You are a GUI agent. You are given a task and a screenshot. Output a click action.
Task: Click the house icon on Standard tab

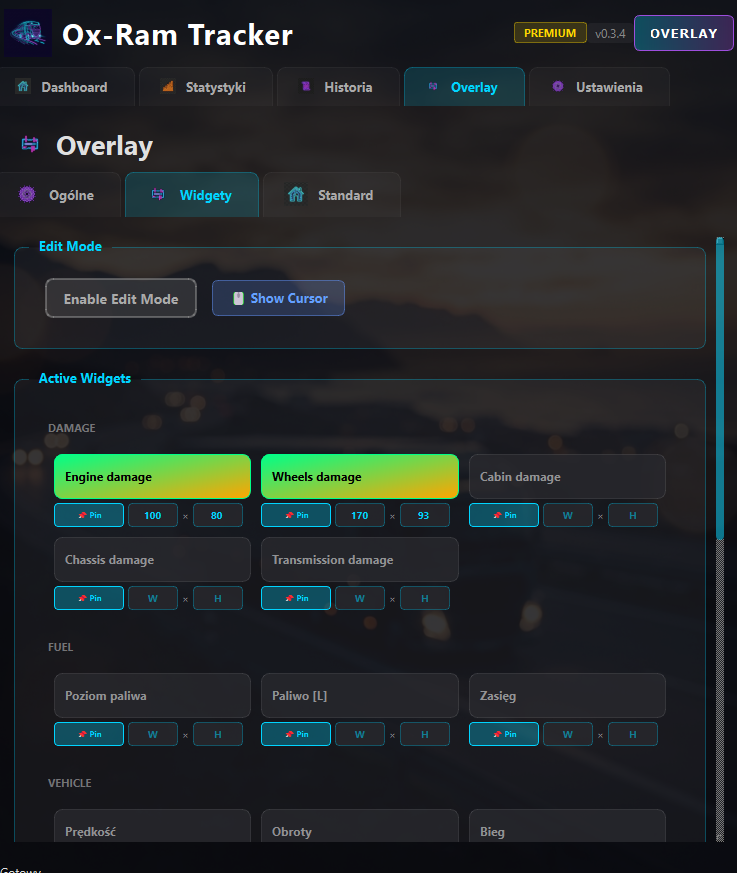click(296, 195)
